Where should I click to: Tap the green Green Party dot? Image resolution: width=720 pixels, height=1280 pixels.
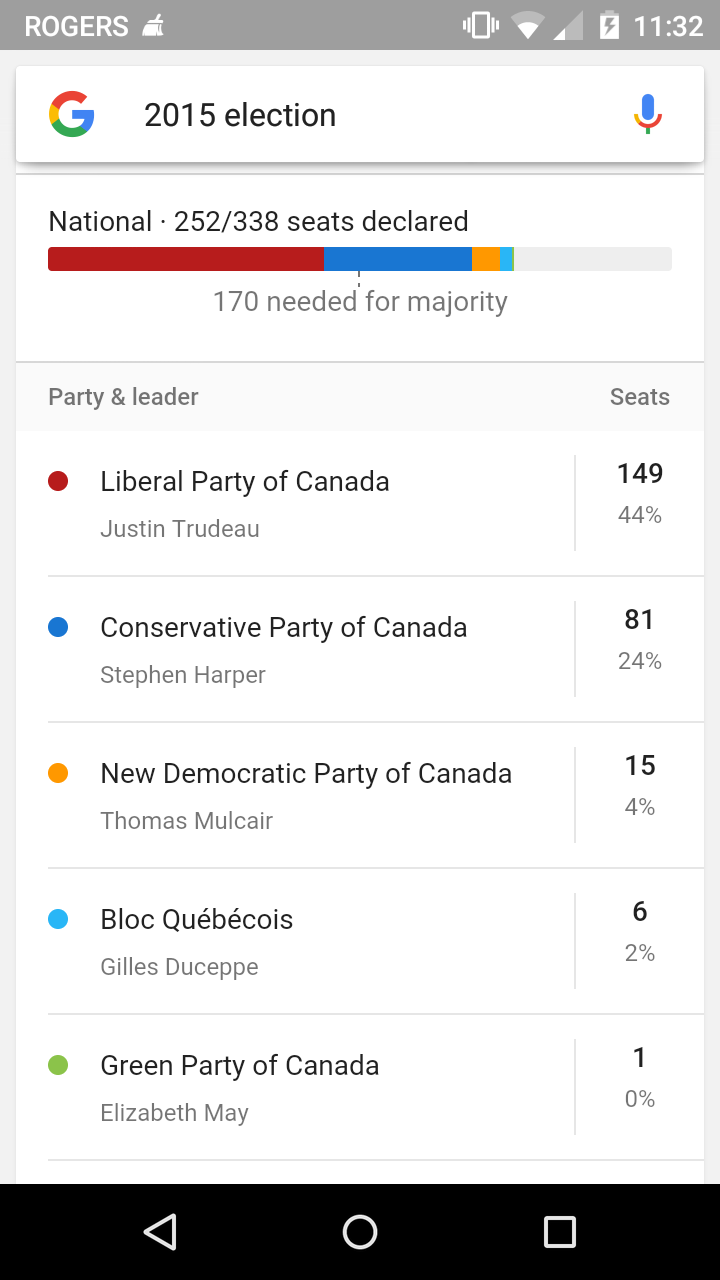[58, 1065]
